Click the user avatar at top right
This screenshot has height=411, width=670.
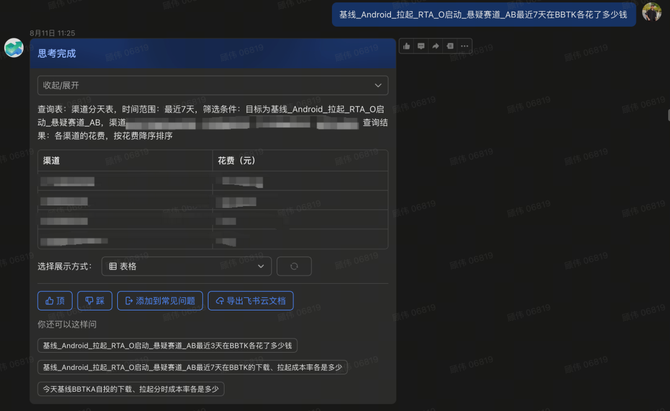point(653,13)
